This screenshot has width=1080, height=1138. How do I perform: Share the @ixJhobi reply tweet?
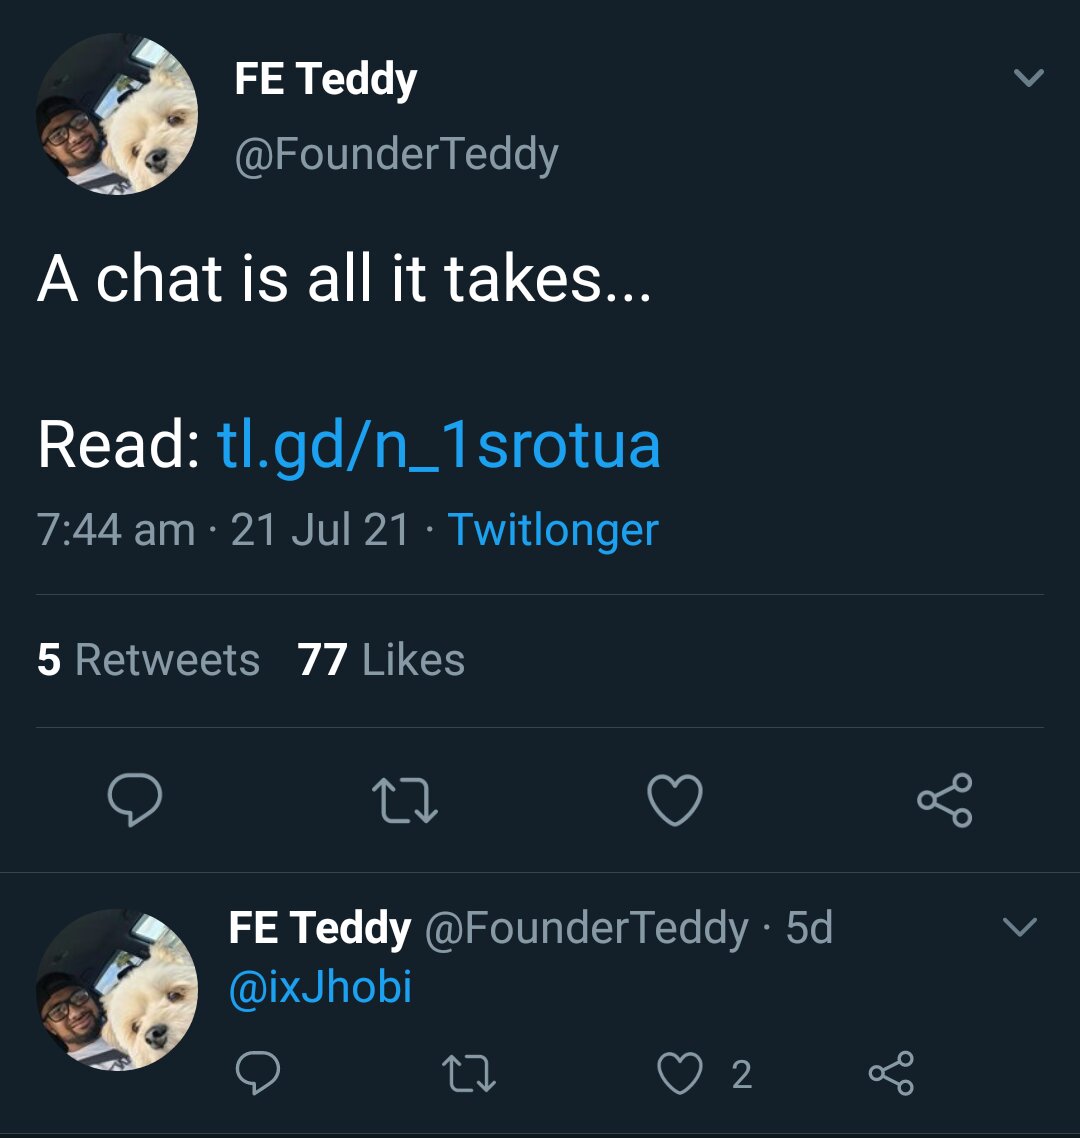coord(891,1074)
